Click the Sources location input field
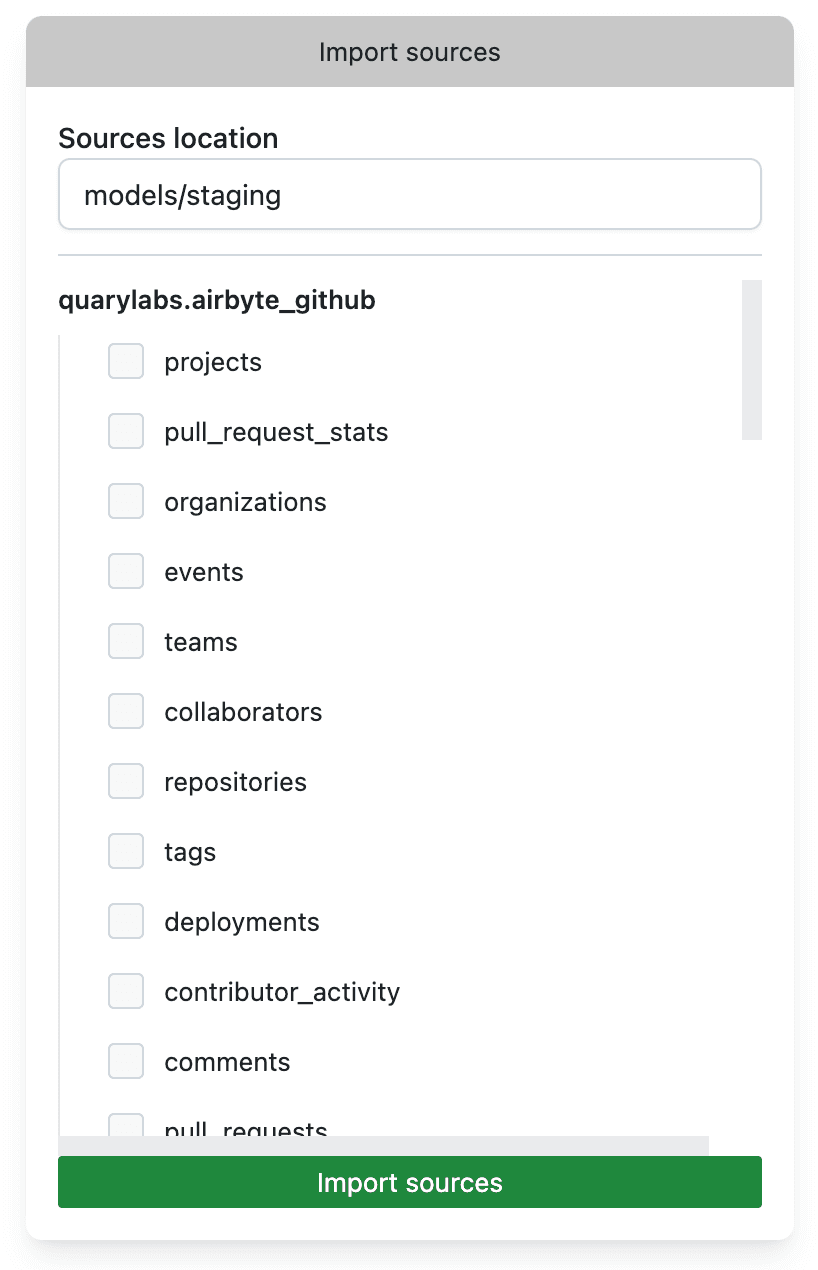Viewport: 818px width, 1270px height. (409, 195)
